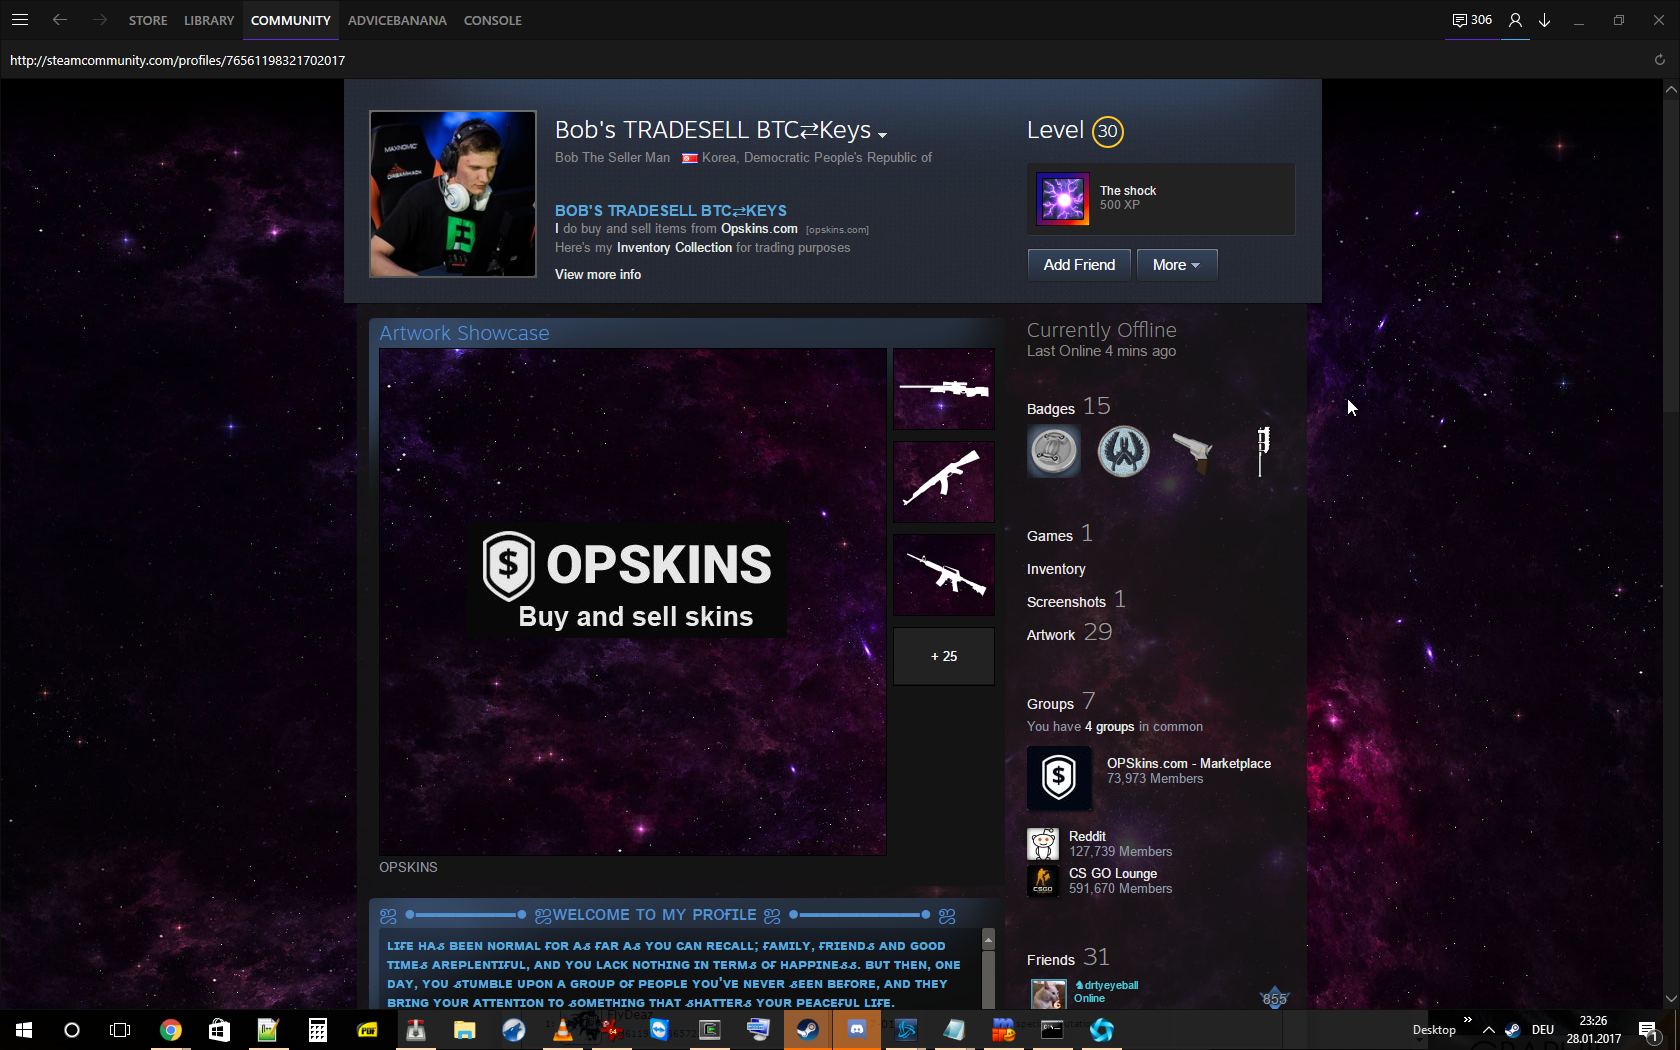This screenshot has height=1050, width=1680.
Task: Click the profile text box scrollbar
Action: tap(988, 970)
